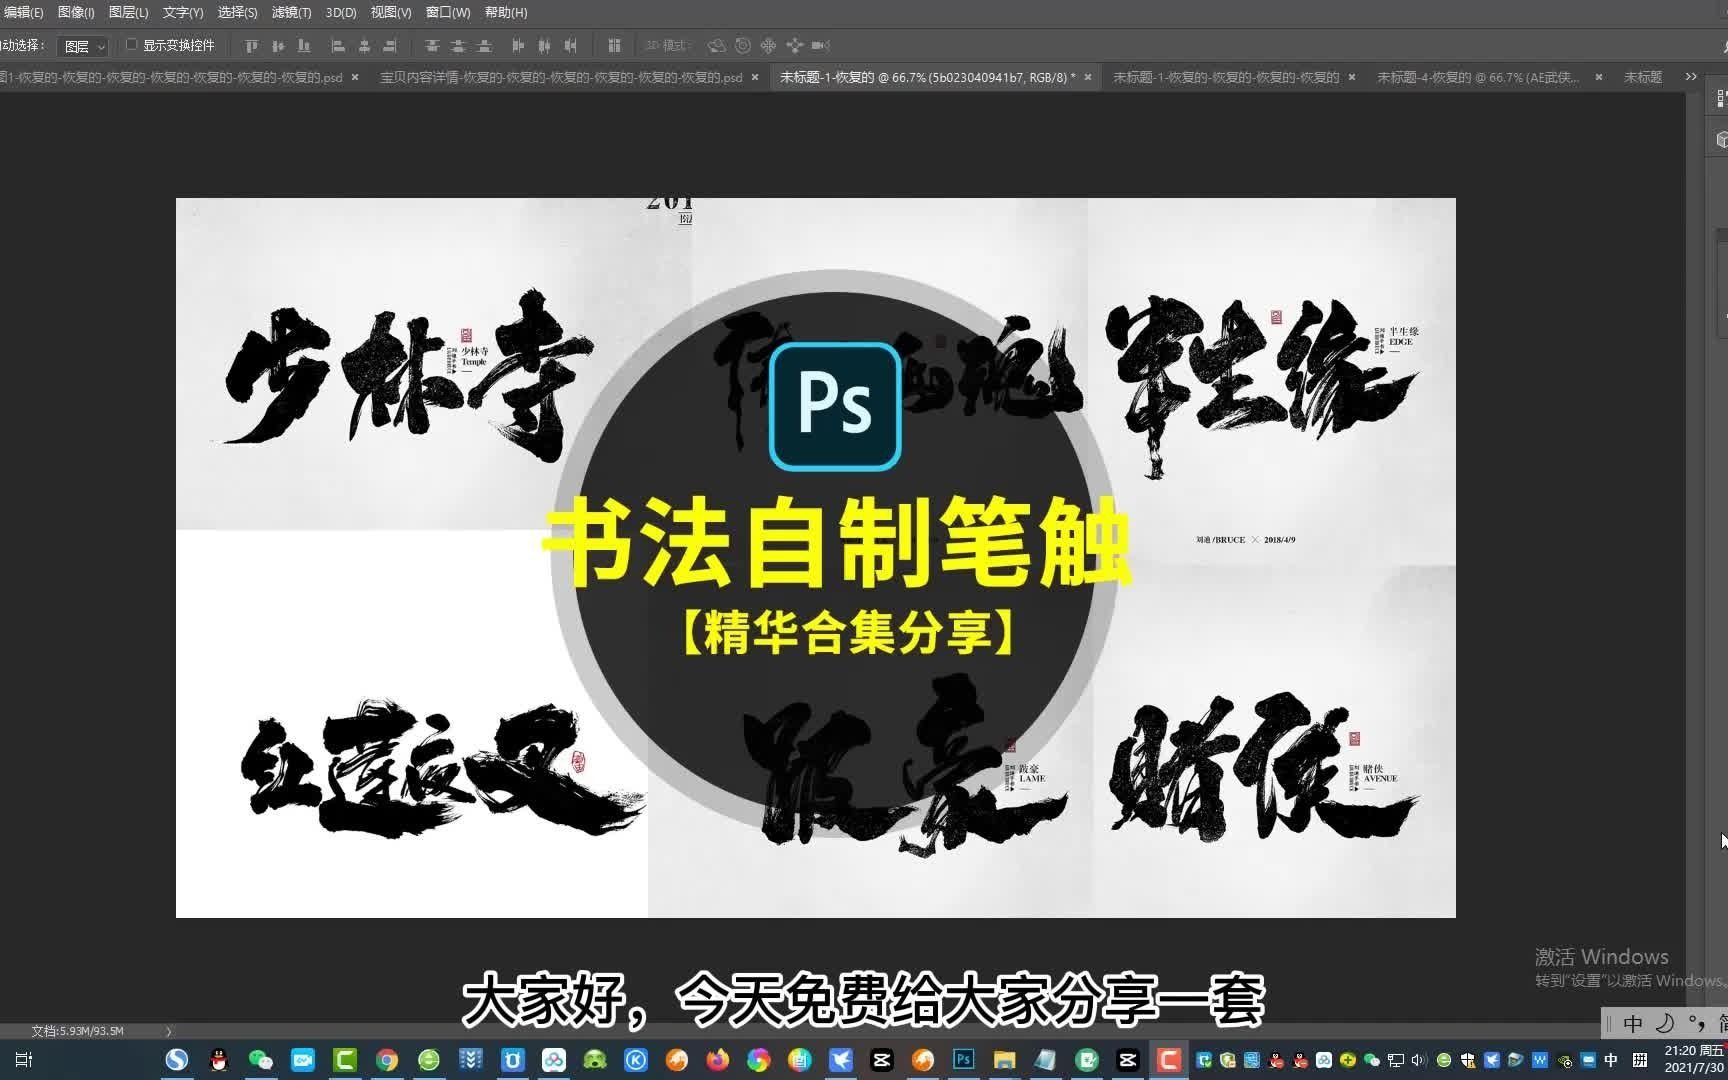This screenshot has width=1728, height=1080.
Task: Open the 图像(I) menu
Action: coord(76,12)
